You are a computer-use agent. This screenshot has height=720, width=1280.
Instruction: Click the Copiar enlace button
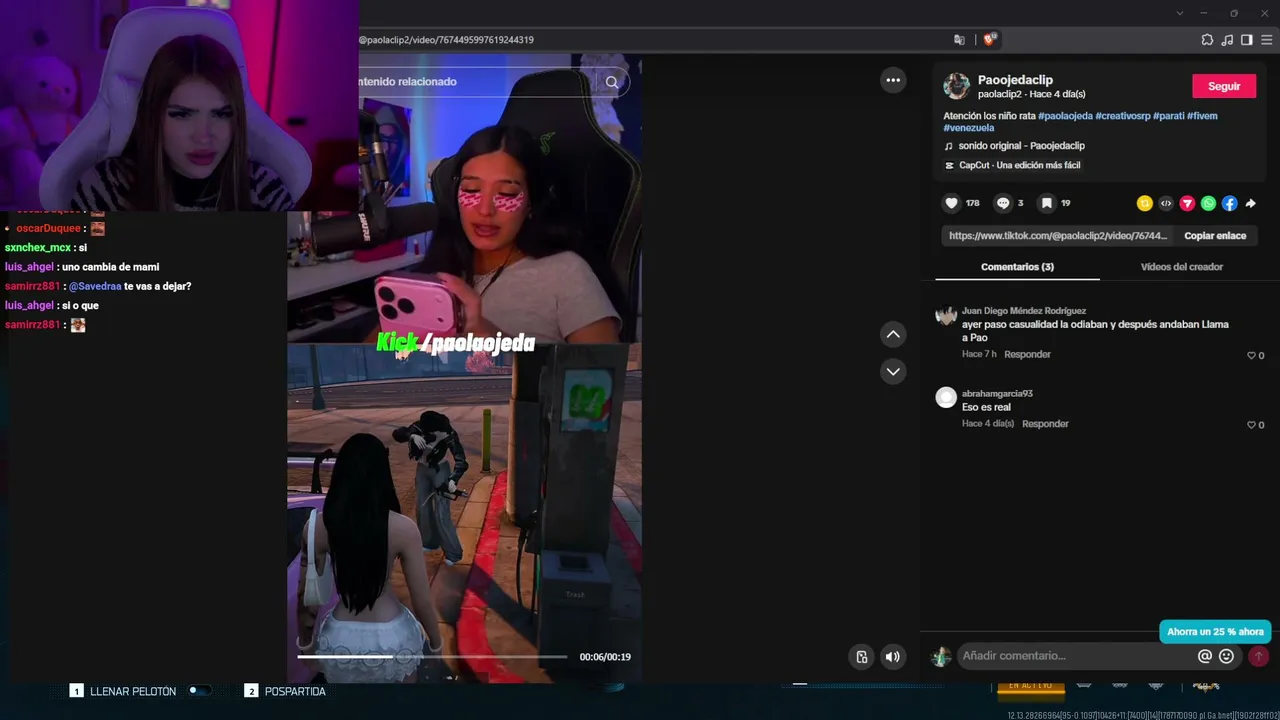point(1215,236)
